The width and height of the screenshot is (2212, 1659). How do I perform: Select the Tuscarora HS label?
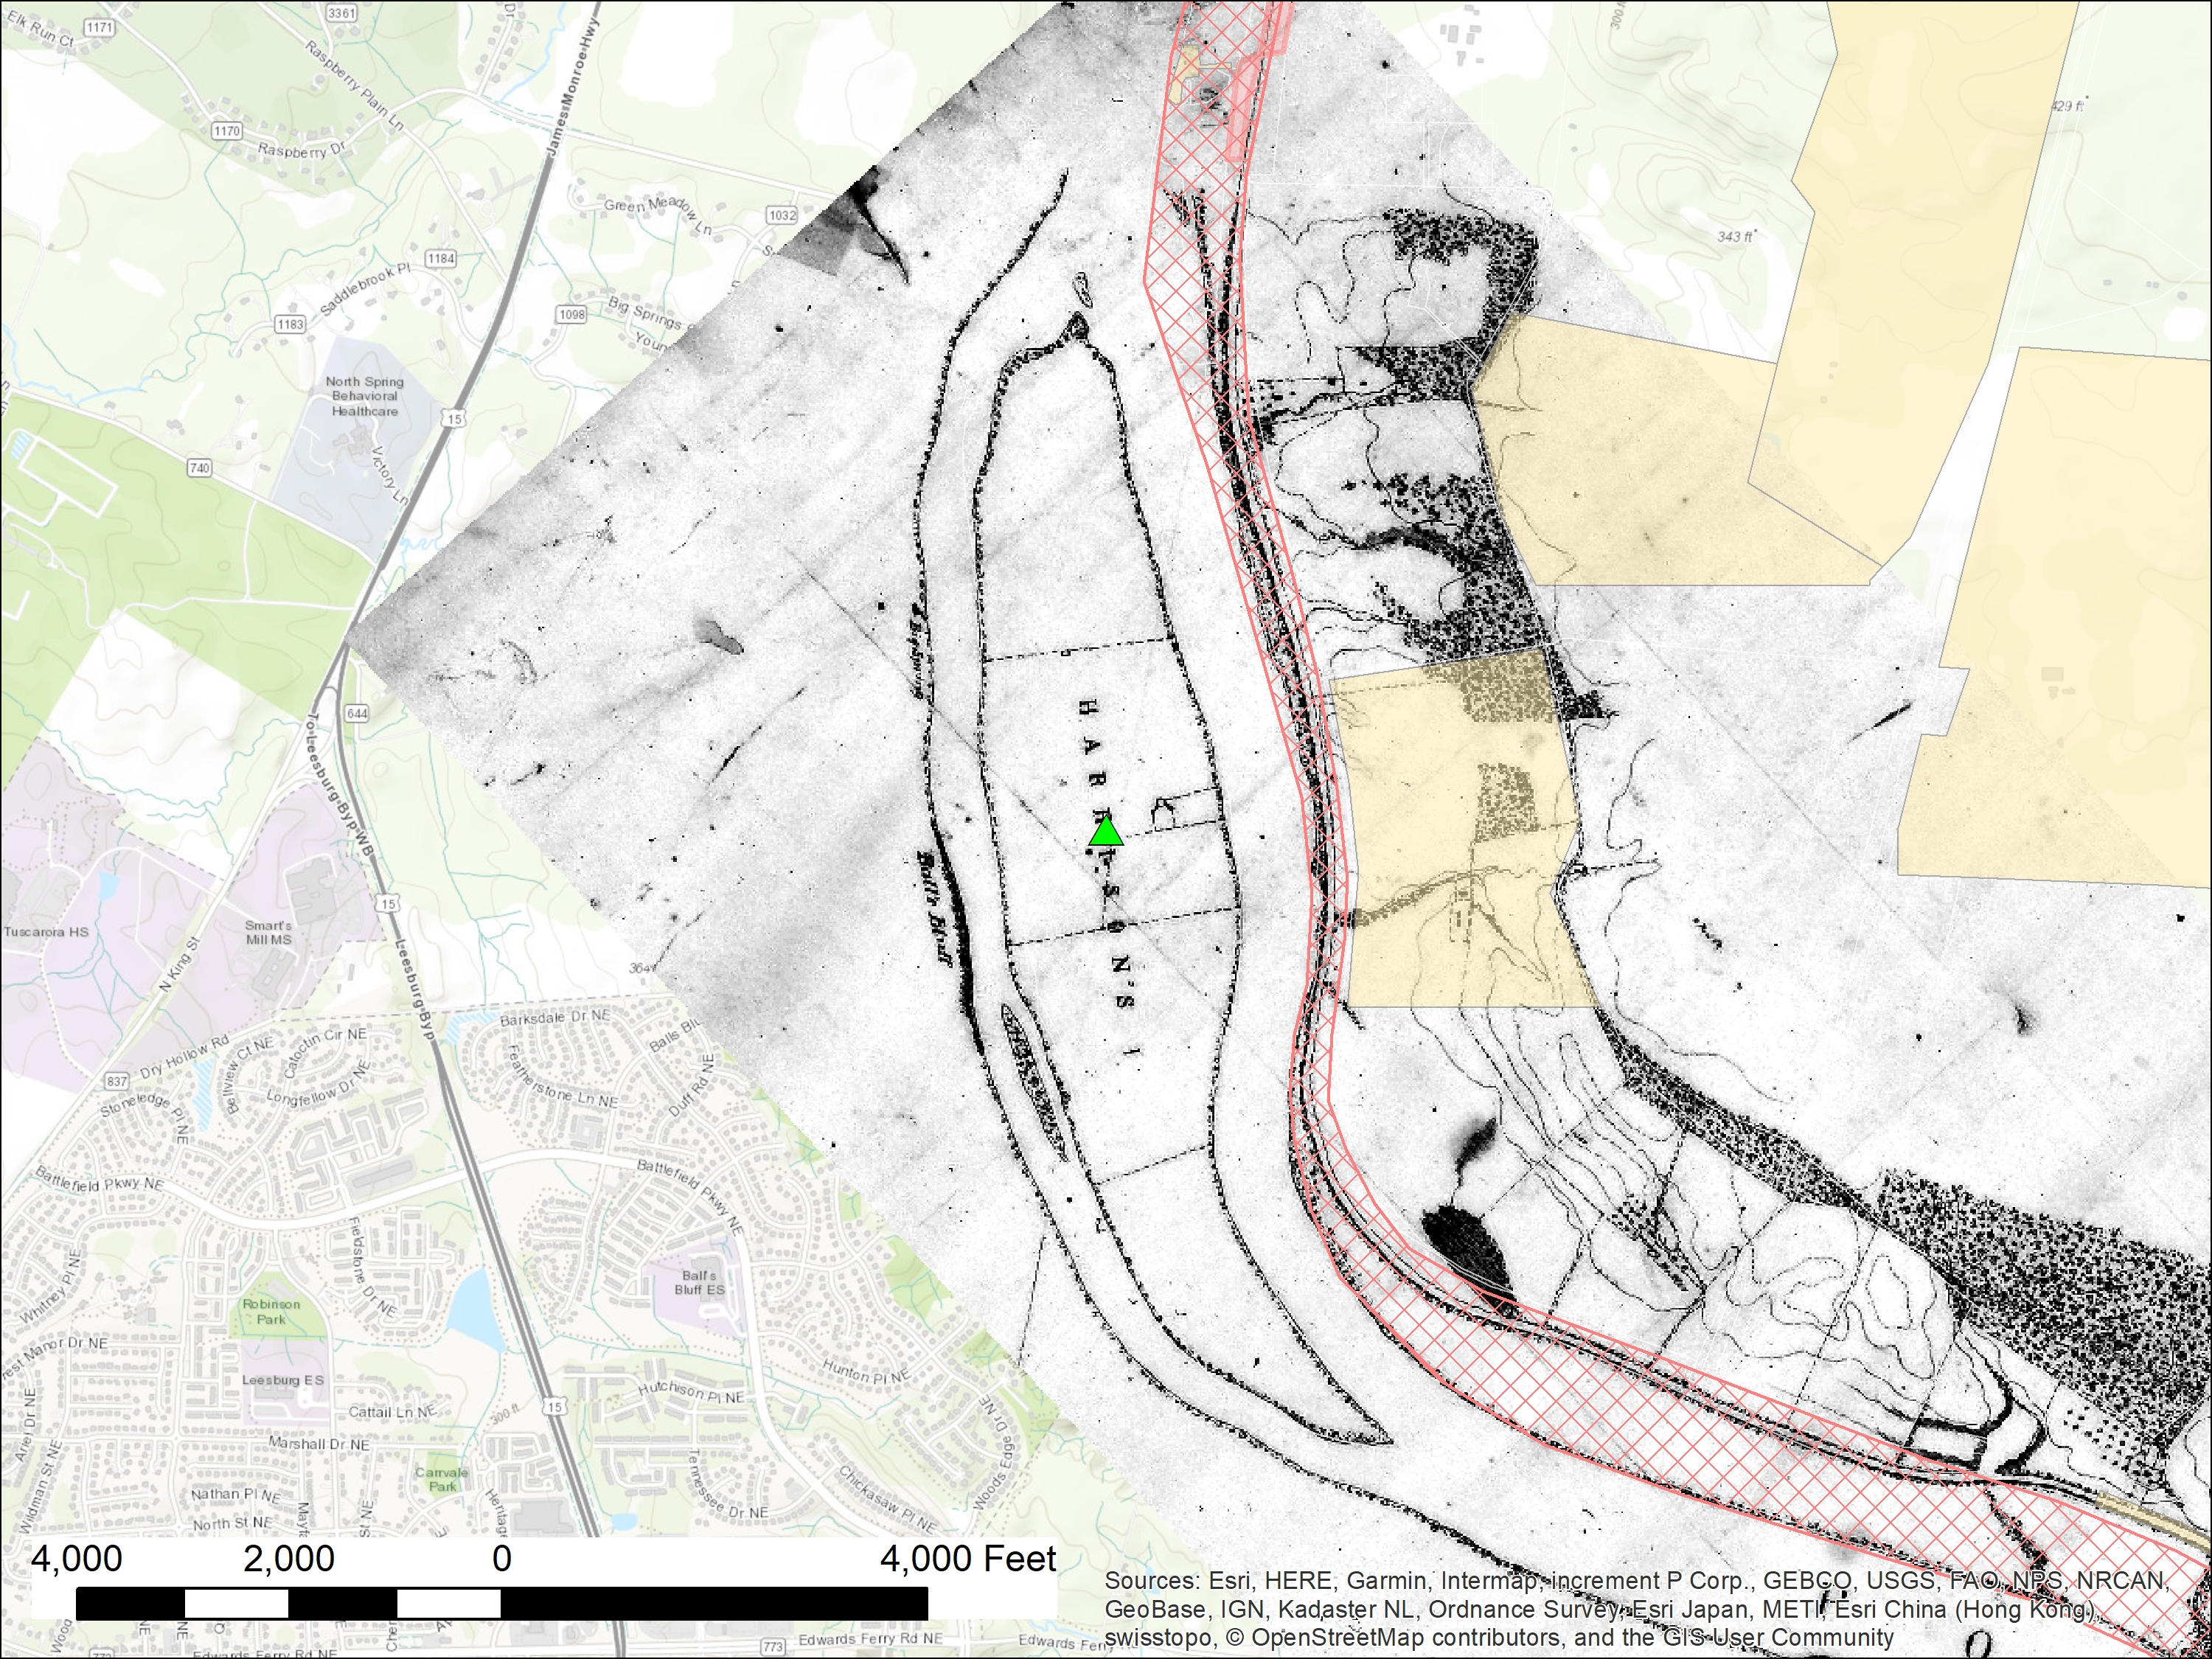46,931
